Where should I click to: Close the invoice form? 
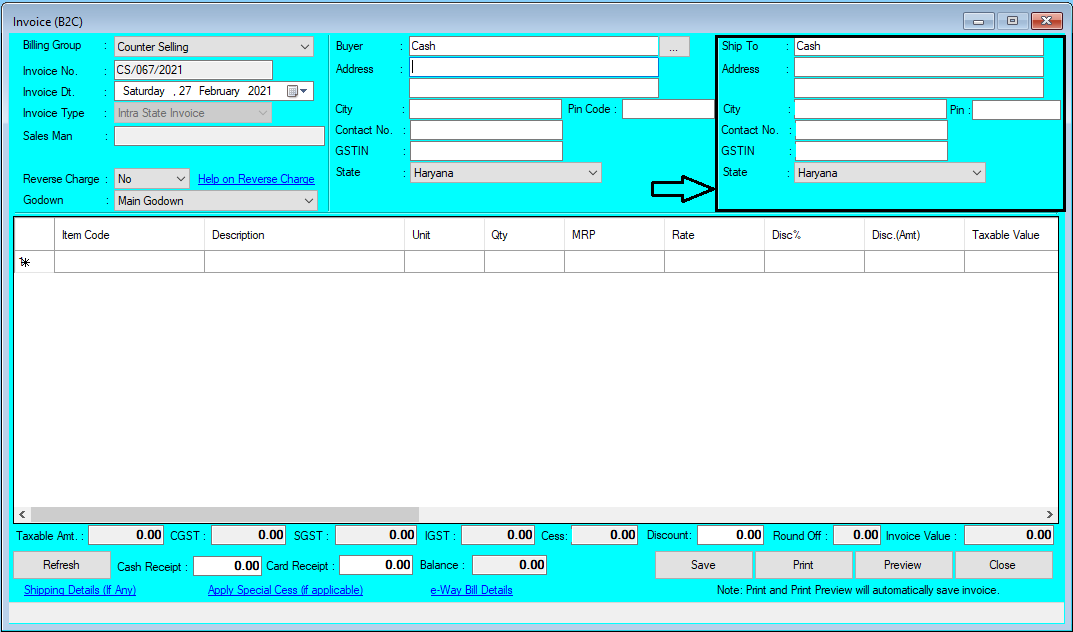pyautogui.click(x=1003, y=564)
